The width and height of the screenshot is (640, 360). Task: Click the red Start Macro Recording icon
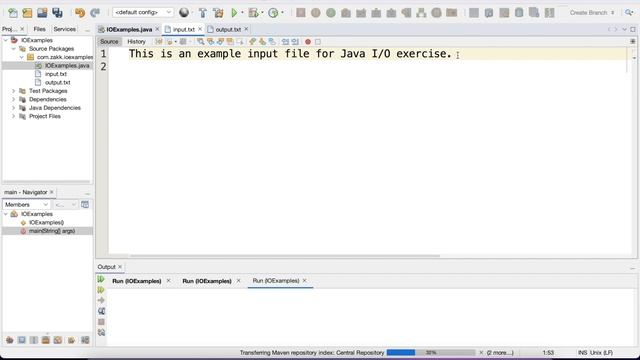coord(308,42)
